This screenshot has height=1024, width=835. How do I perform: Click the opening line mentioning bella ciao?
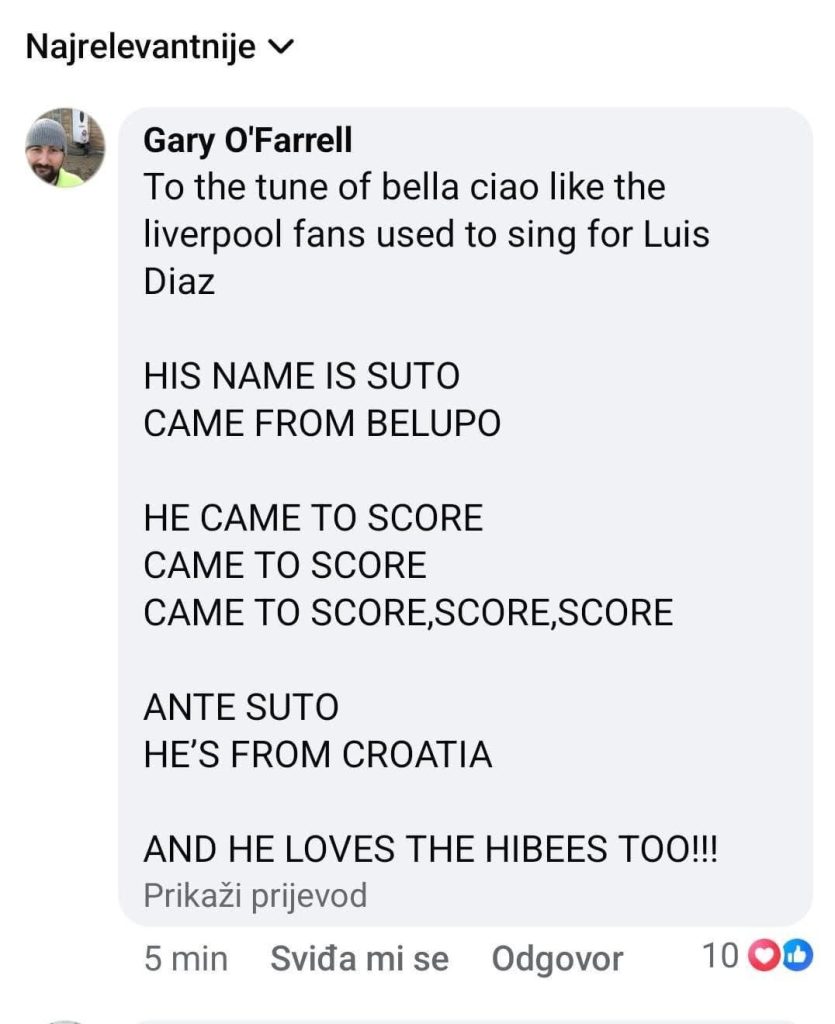click(404, 187)
